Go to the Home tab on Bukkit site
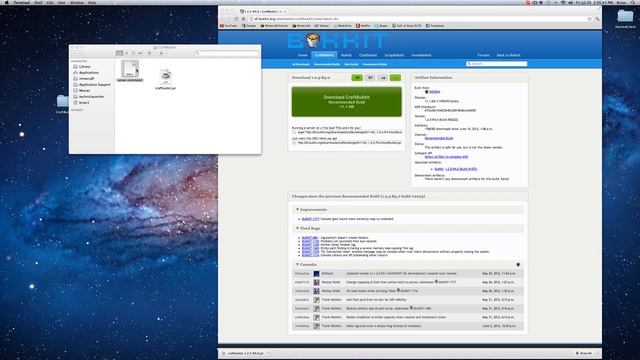This screenshot has height=360, width=640. click(302, 55)
